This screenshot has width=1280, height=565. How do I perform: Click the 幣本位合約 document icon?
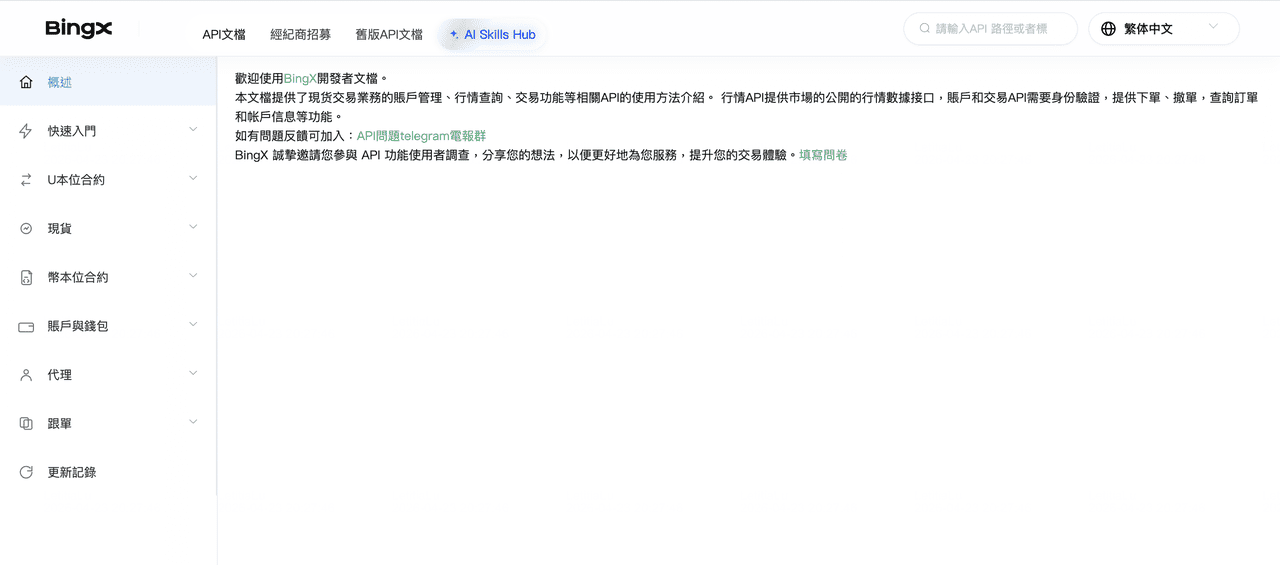point(26,278)
